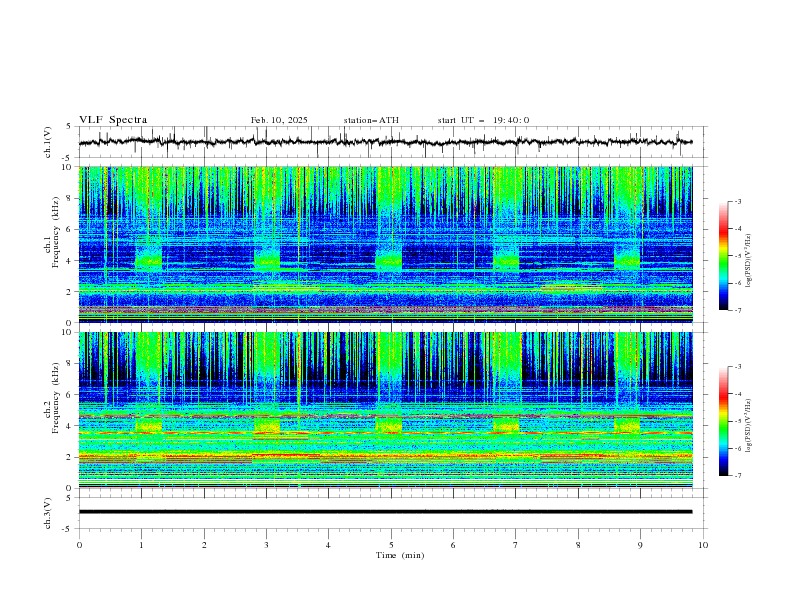Click the '8' kHz tick on ch.1 spectrogram
Screen dimensions: 792x612
(x=71, y=198)
